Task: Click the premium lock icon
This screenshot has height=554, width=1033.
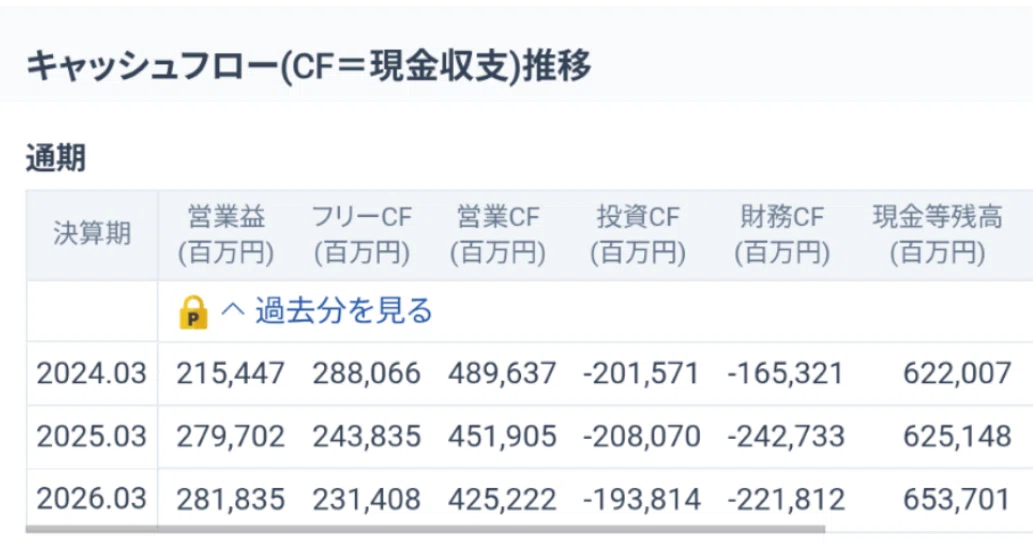Action: 193,312
